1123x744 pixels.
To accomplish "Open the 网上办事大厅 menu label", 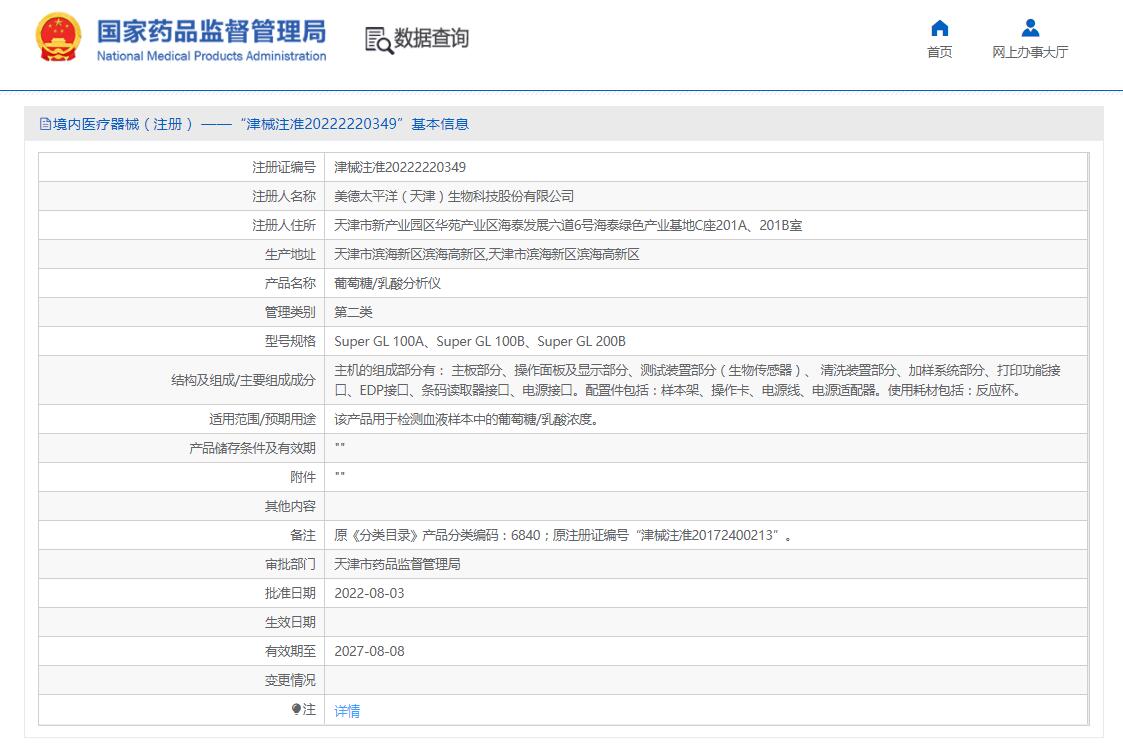I will point(1030,53).
